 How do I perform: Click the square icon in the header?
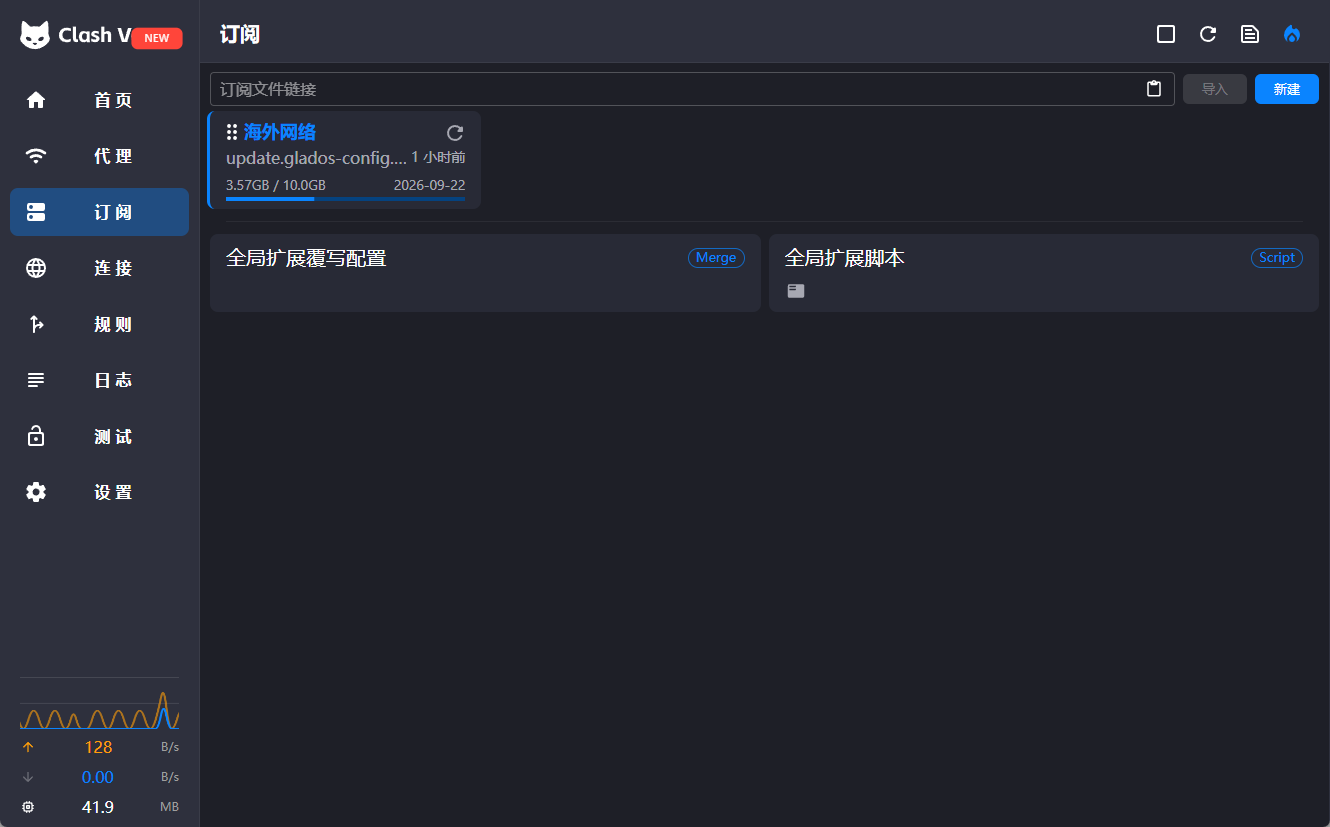(1166, 34)
